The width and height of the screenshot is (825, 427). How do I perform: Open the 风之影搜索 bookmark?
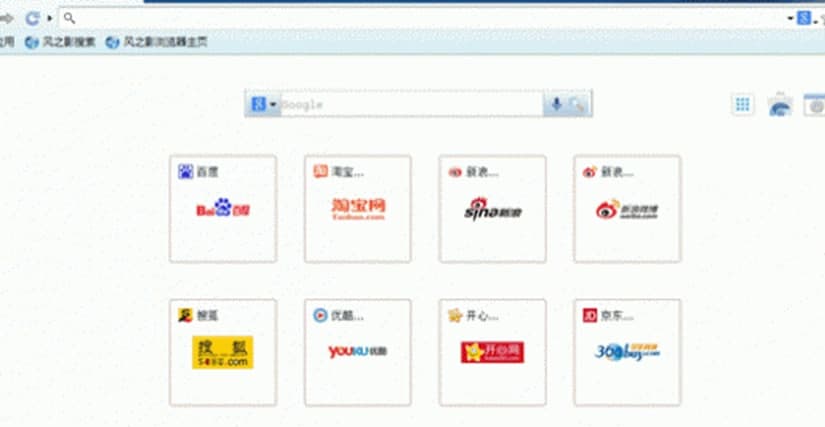point(60,42)
